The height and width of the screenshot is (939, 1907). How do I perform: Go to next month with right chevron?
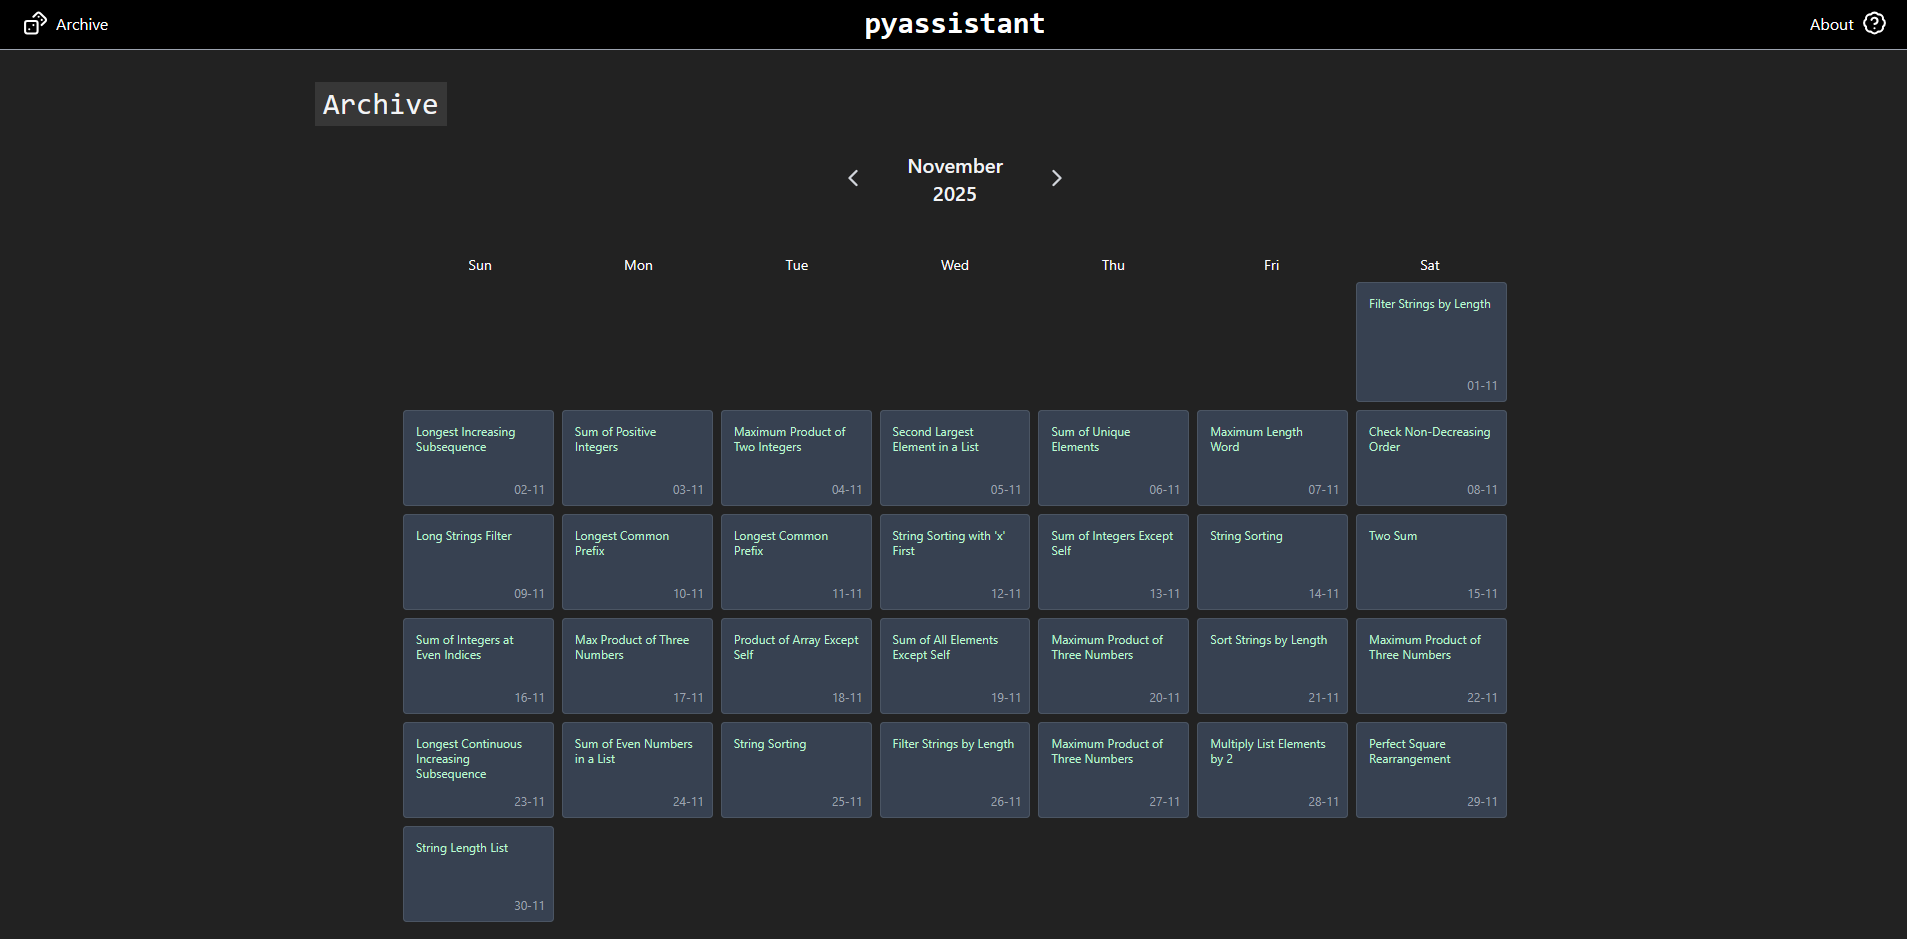tap(1056, 178)
